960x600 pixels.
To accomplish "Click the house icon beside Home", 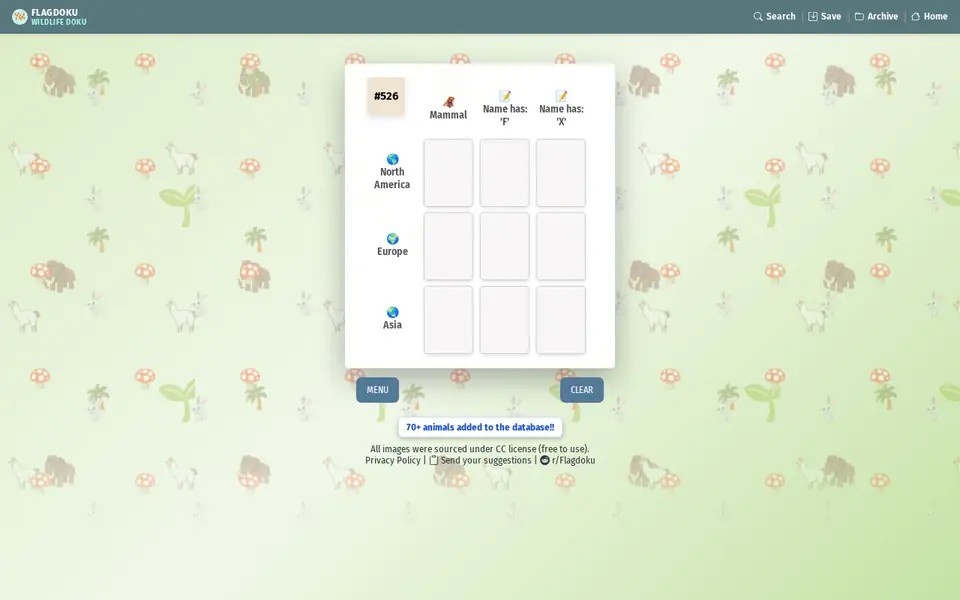I will coord(916,17).
